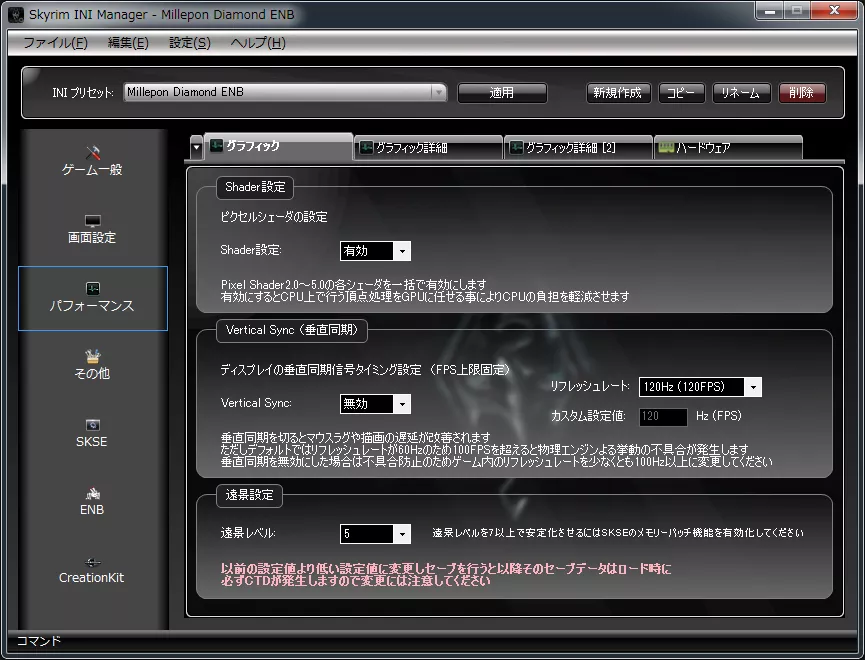865x660 pixels.
Task: Click the 適用 apply button
Action: pyautogui.click(x=502, y=93)
